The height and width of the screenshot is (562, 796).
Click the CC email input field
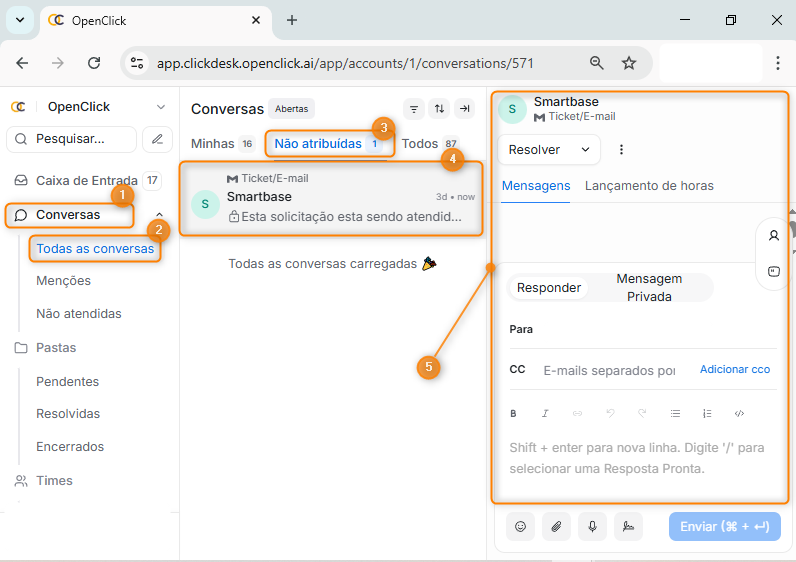click(609, 370)
